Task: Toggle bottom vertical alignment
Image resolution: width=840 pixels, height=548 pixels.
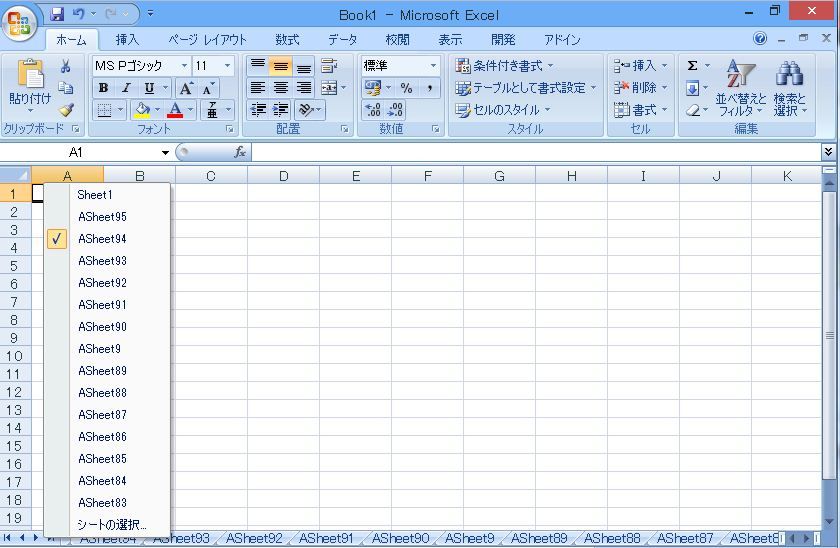Action: [304, 66]
